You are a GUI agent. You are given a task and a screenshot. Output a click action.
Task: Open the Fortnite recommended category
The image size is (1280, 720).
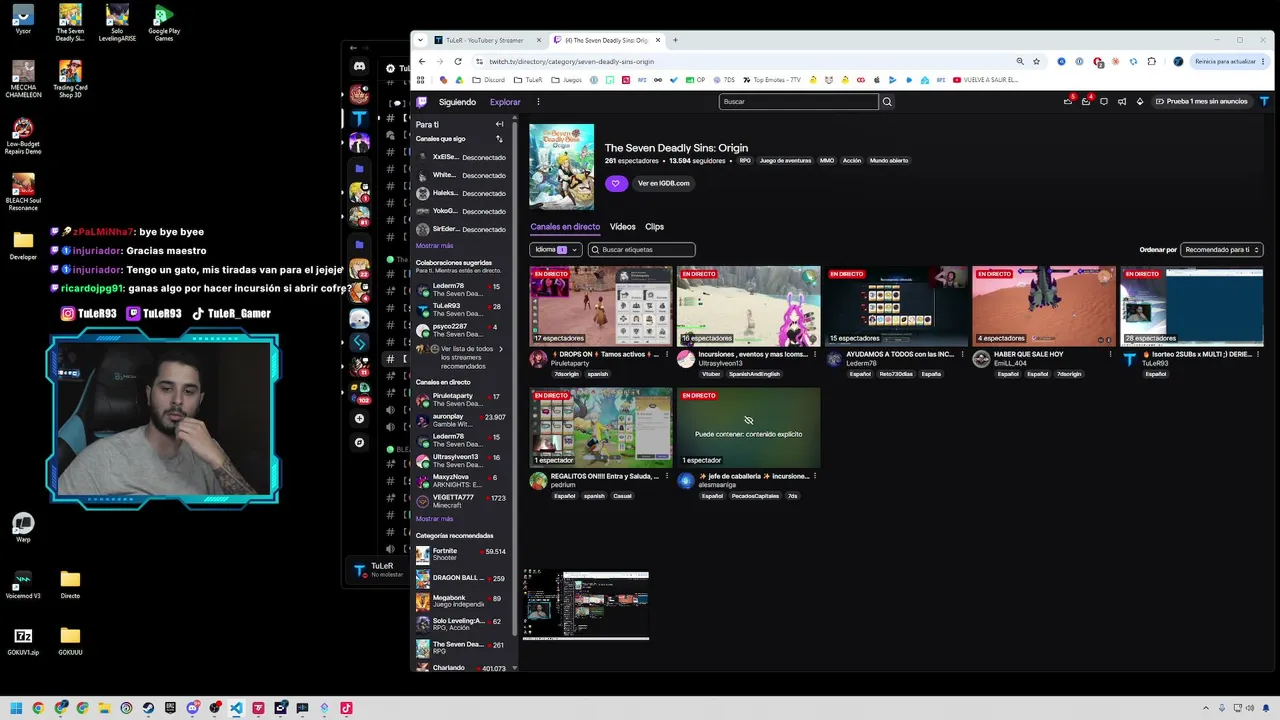click(x=461, y=554)
